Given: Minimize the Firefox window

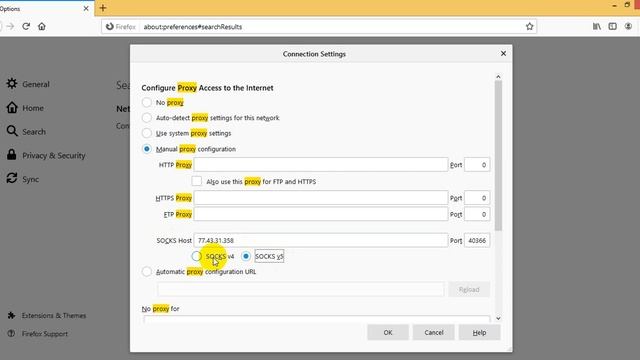Looking at the screenshot, I should pos(614,5).
